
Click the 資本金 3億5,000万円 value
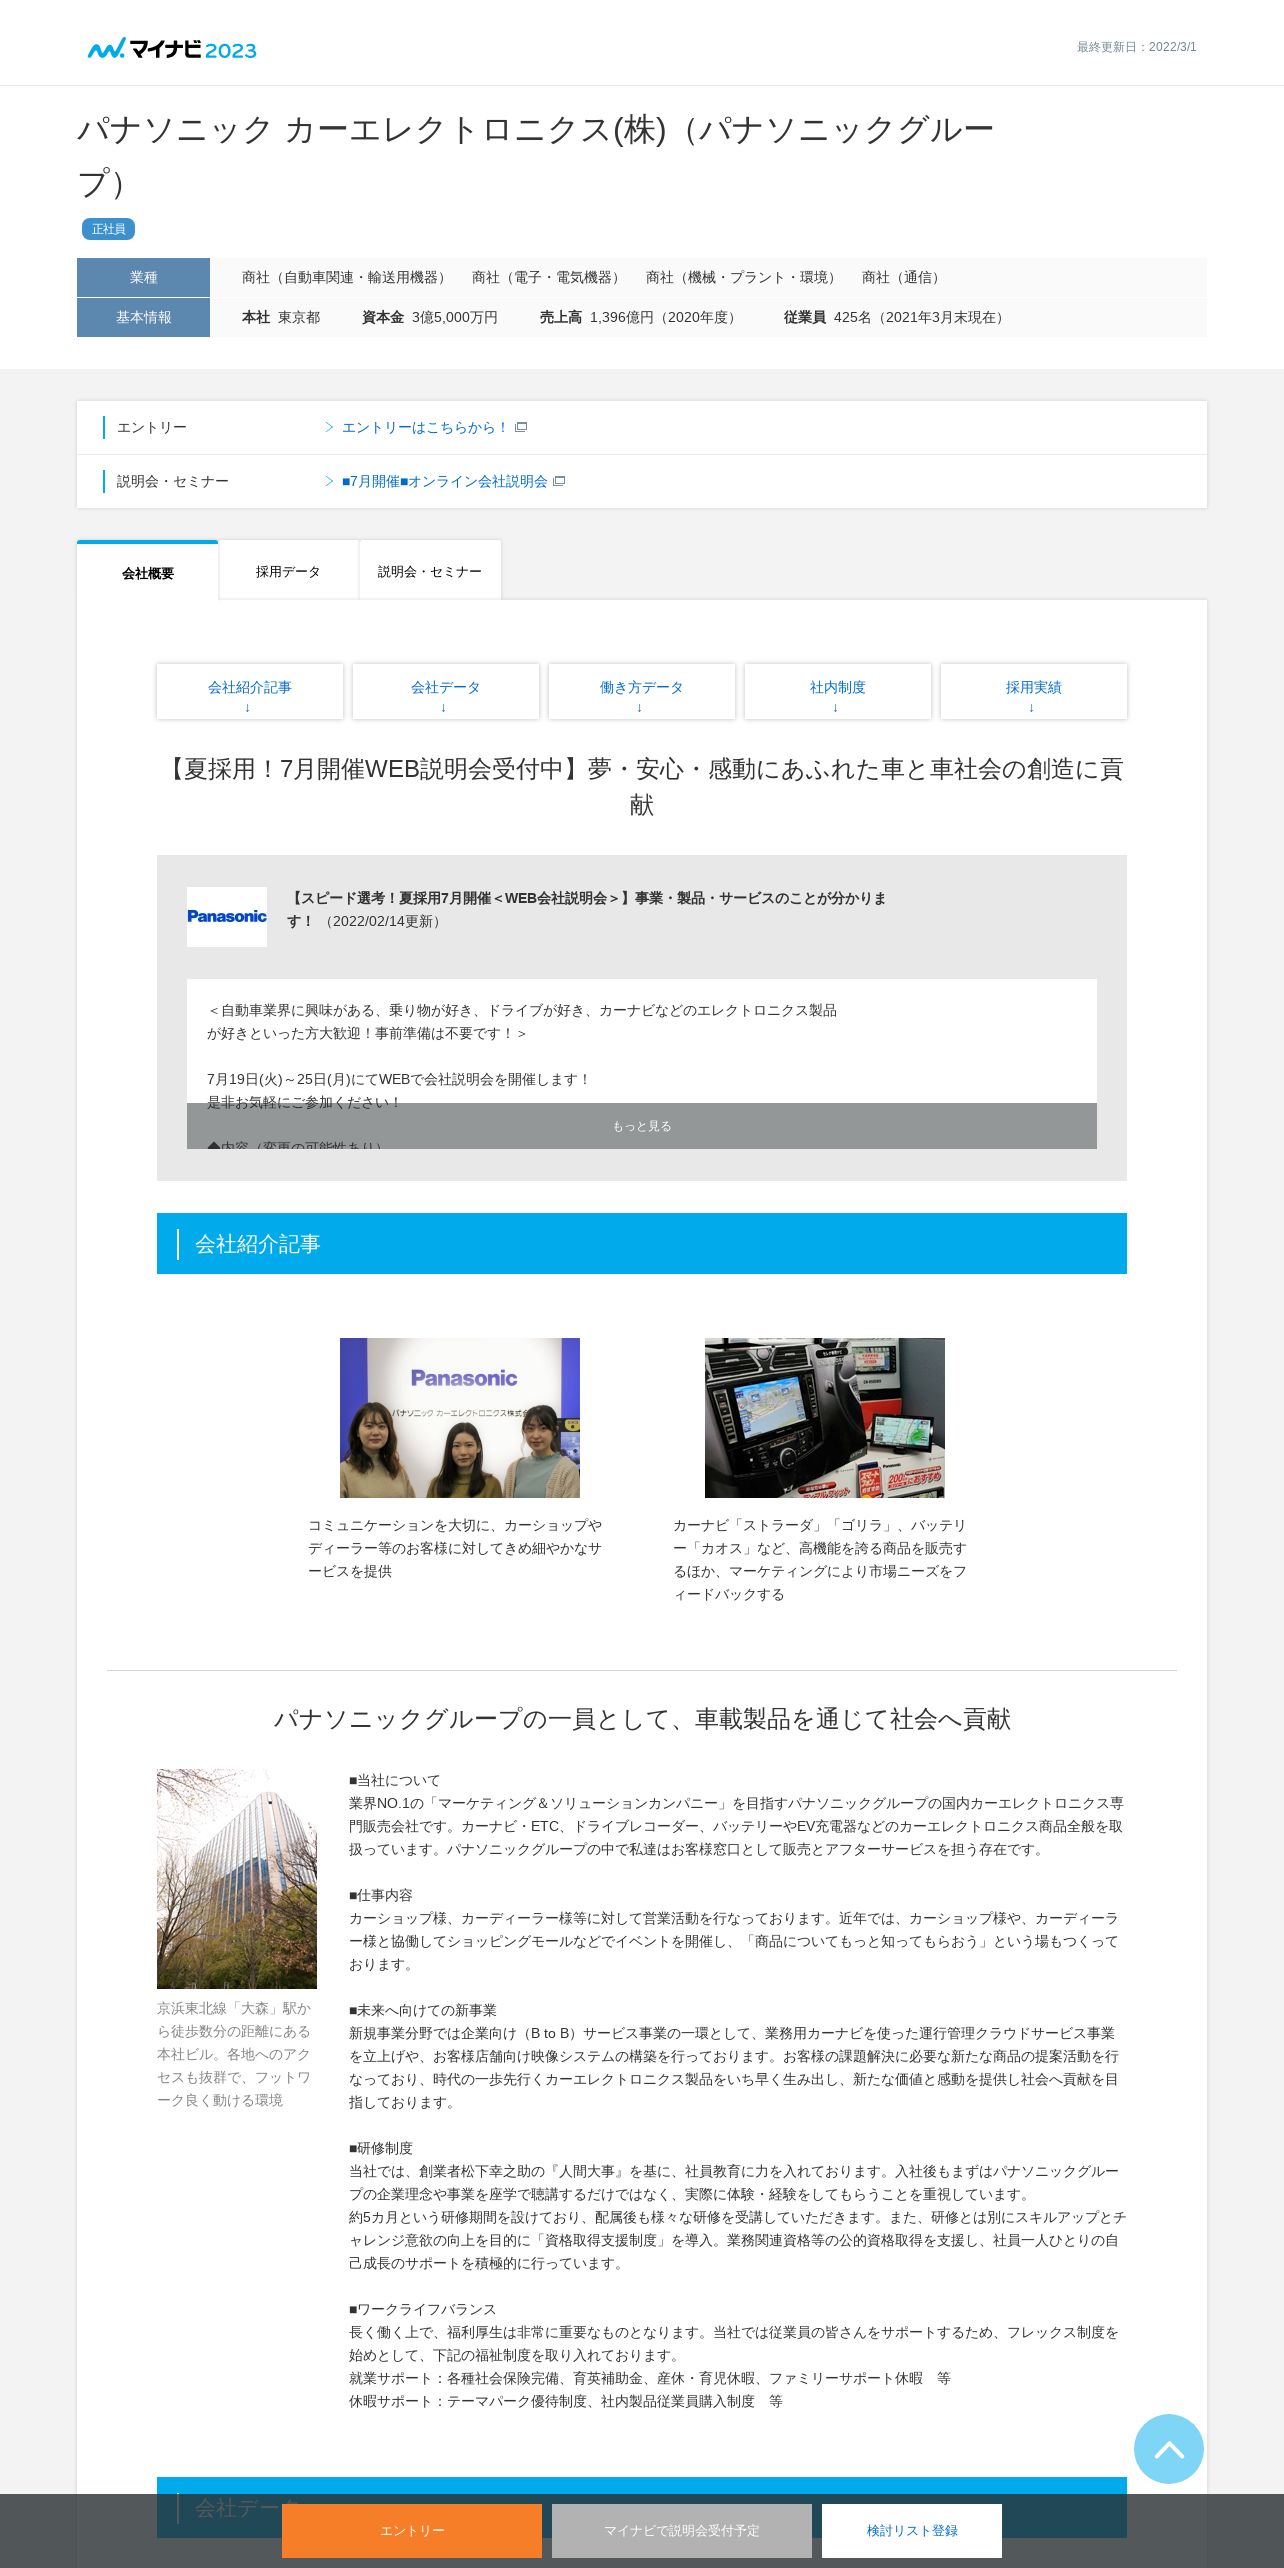coord(430,317)
